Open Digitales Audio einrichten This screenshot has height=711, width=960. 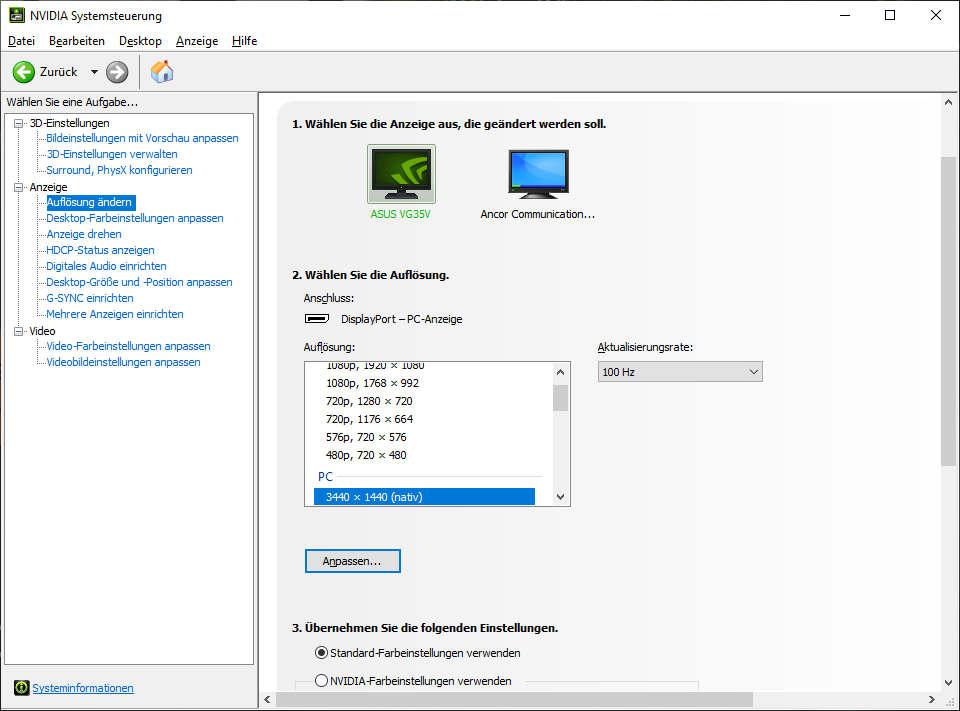coord(107,266)
